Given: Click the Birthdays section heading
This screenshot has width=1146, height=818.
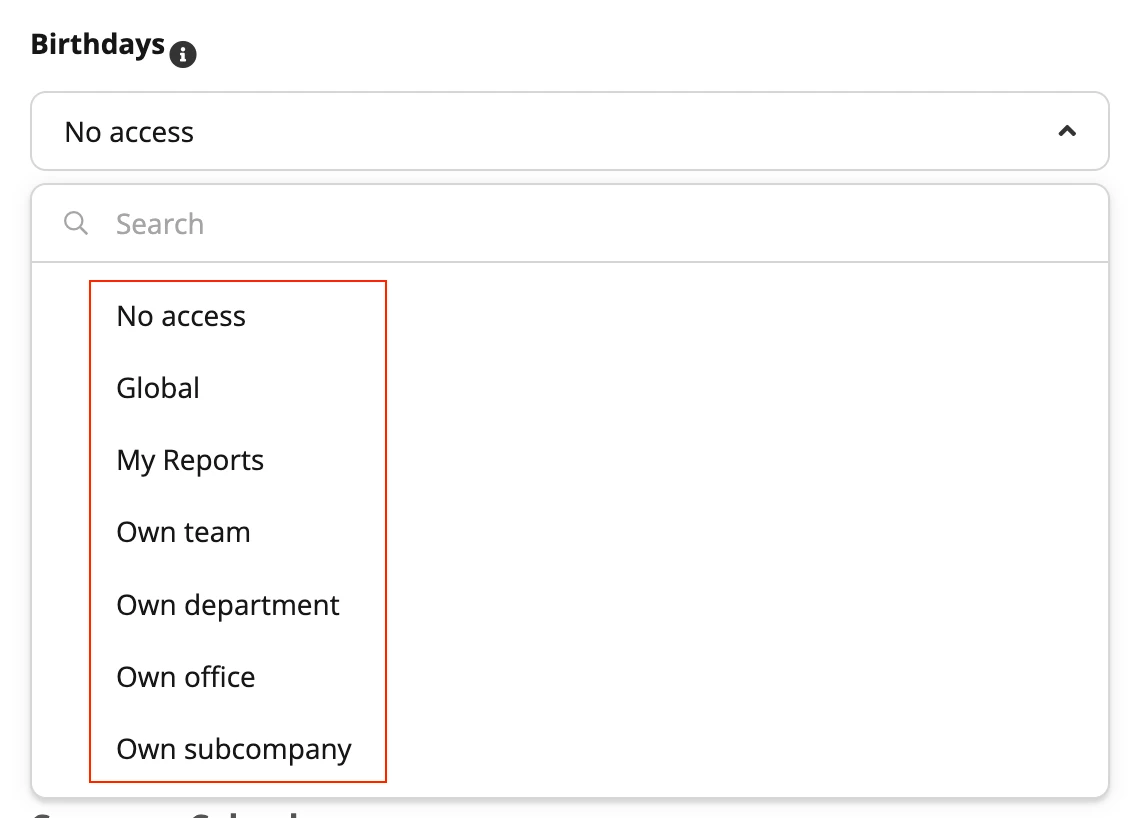Looking at the screenshot, I should tap(98, 45).
